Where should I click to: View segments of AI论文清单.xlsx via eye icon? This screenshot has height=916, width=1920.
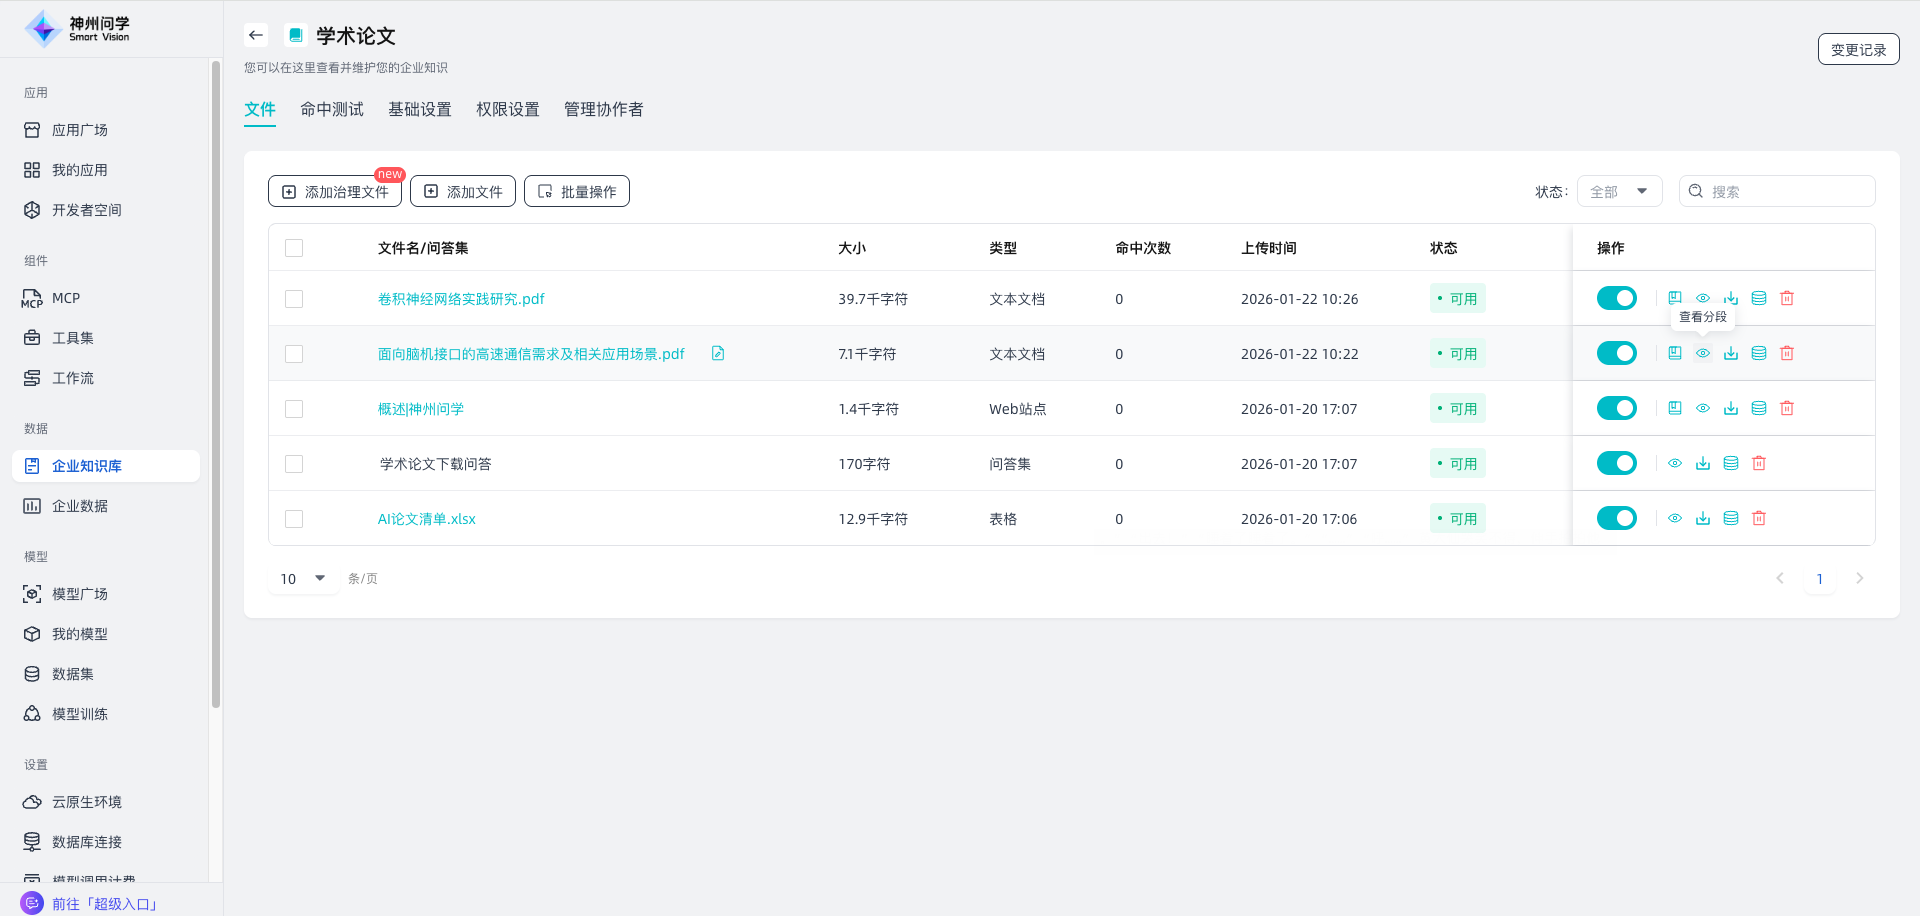(1675, 518)
